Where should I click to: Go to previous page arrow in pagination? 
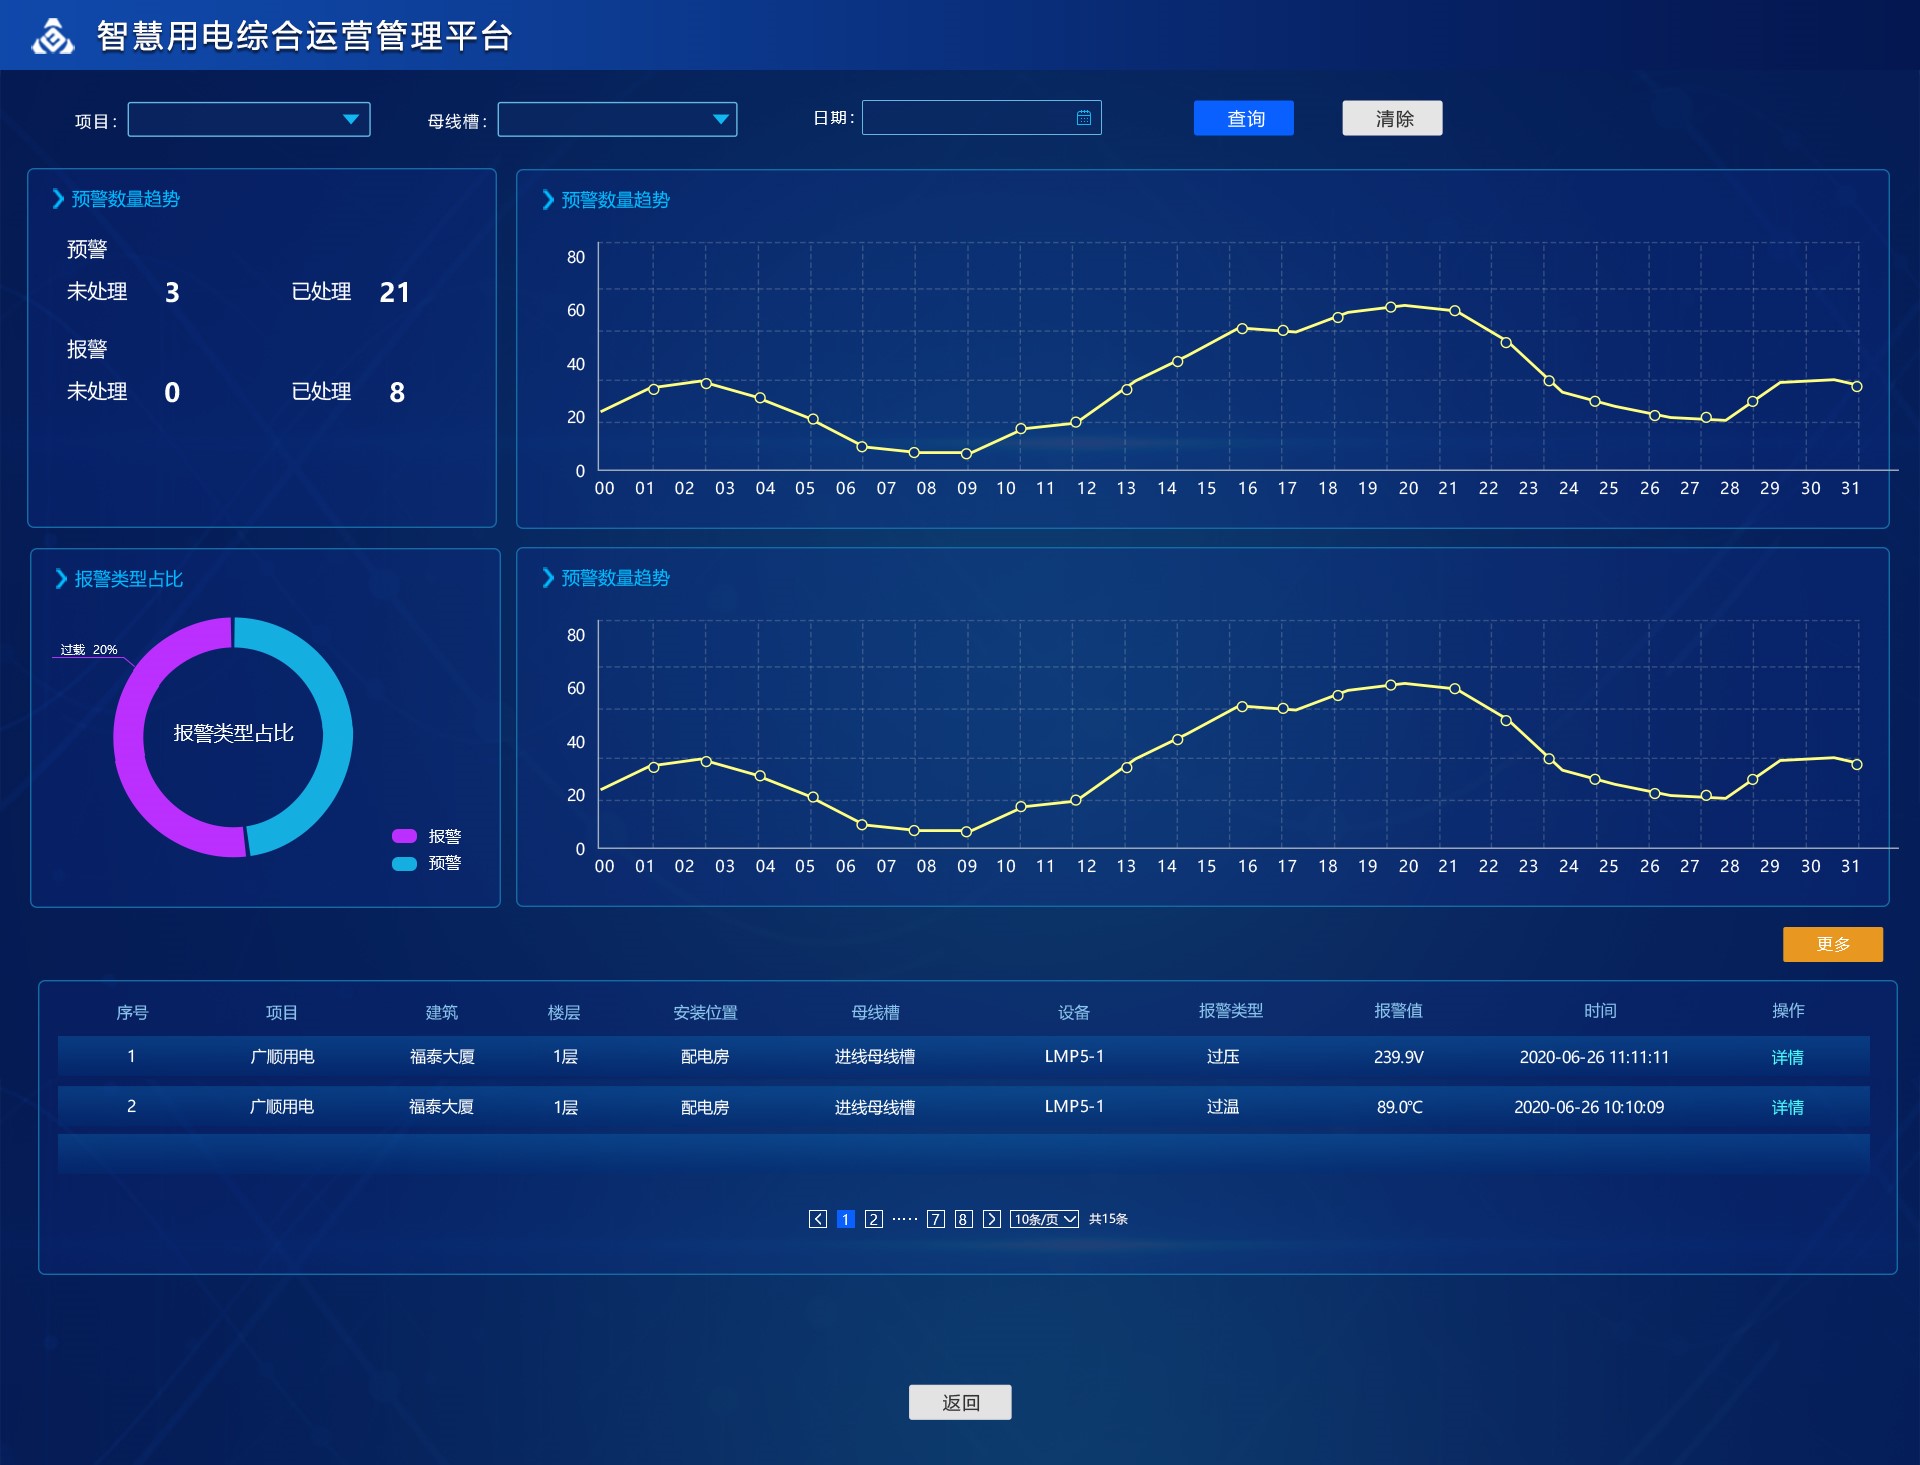click(817, 1219)
